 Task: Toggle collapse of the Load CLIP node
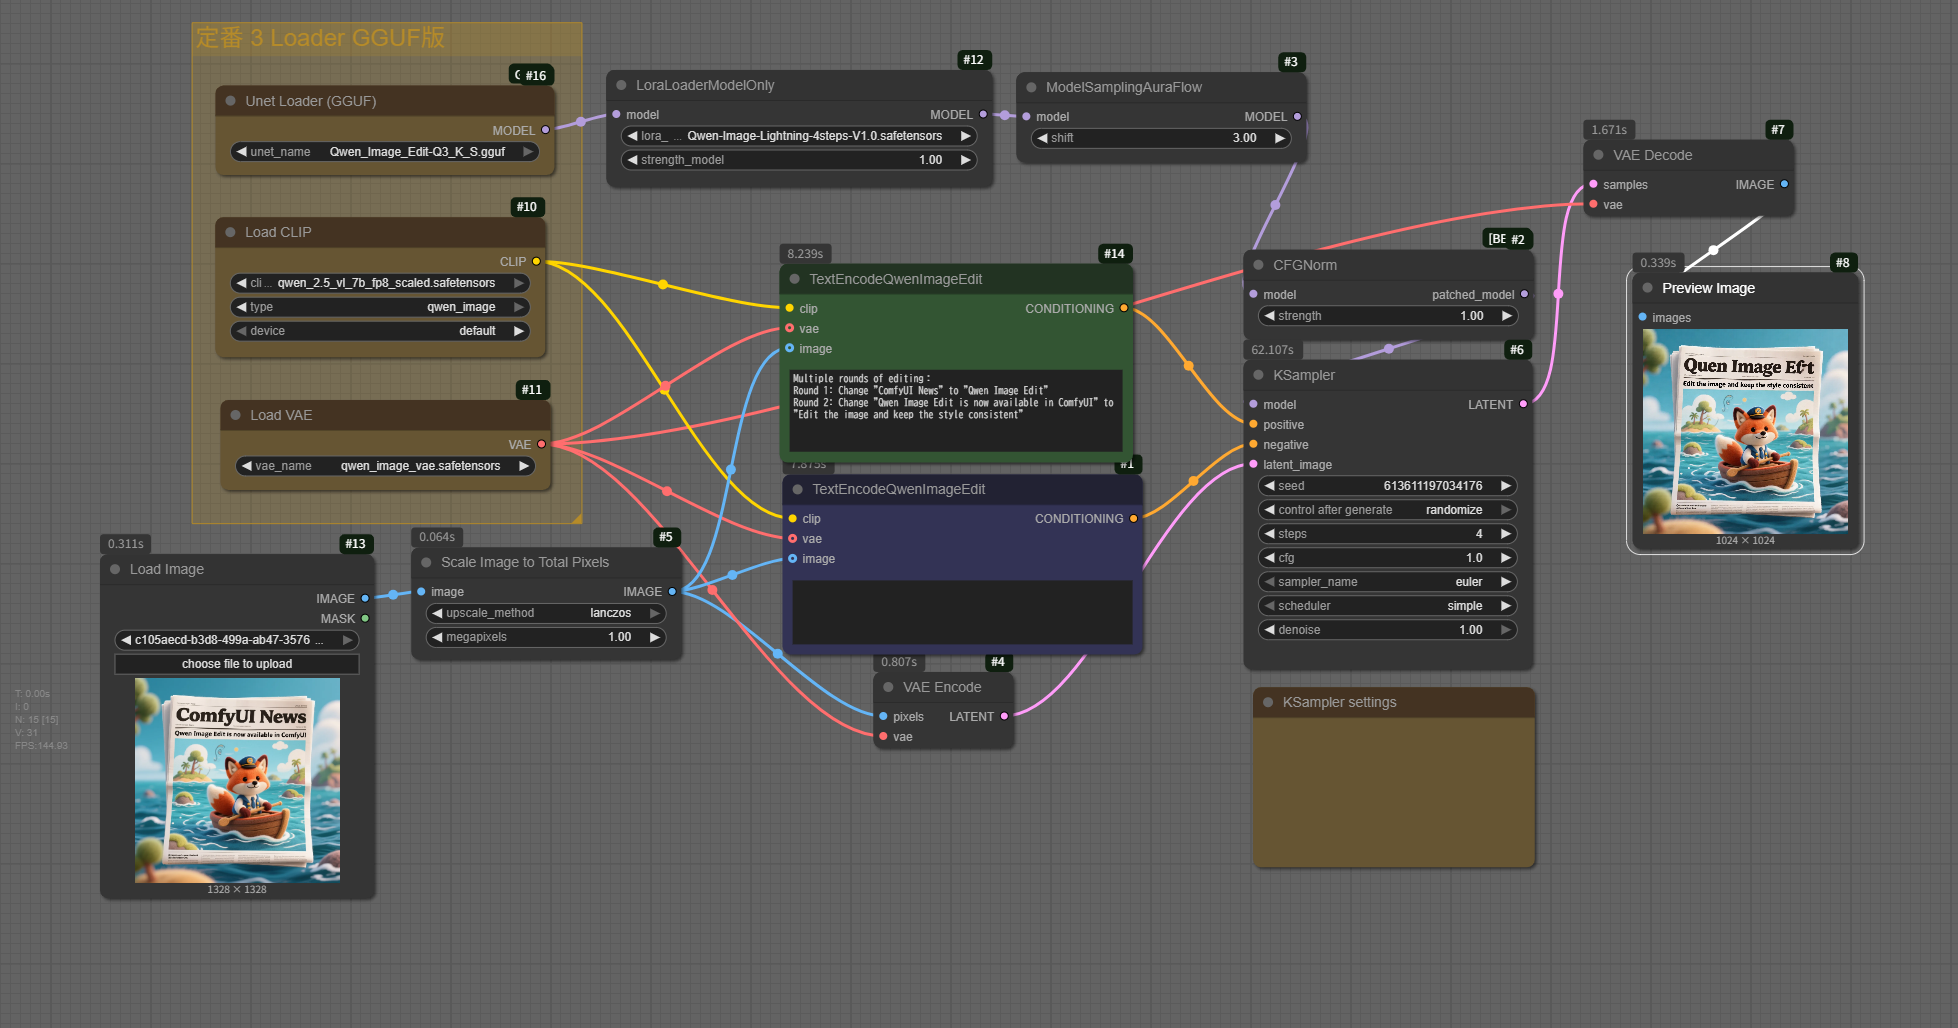pos(231,232)
